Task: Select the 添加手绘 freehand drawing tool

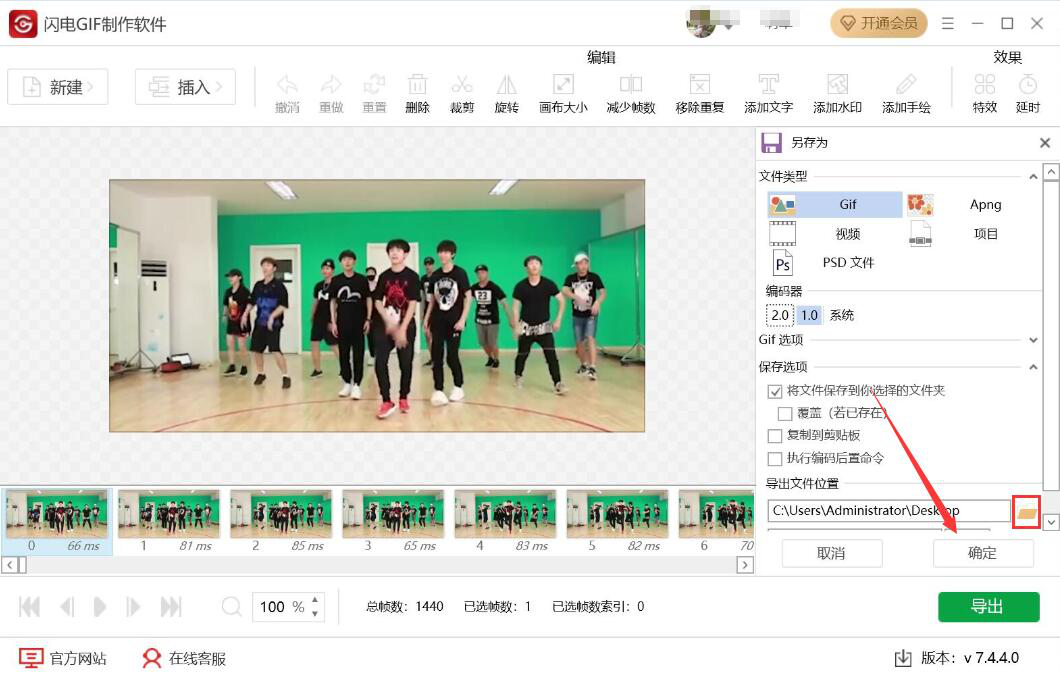Action: point(906,86)
